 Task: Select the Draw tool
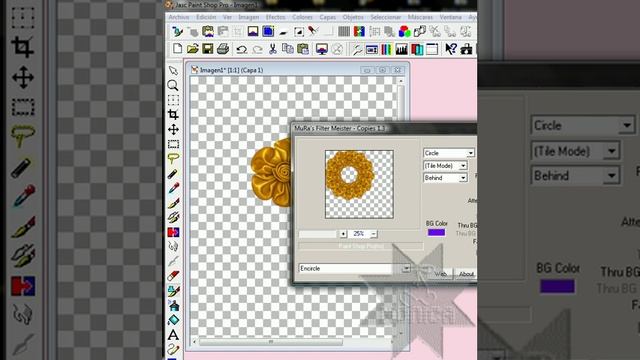tap(173, 349)
